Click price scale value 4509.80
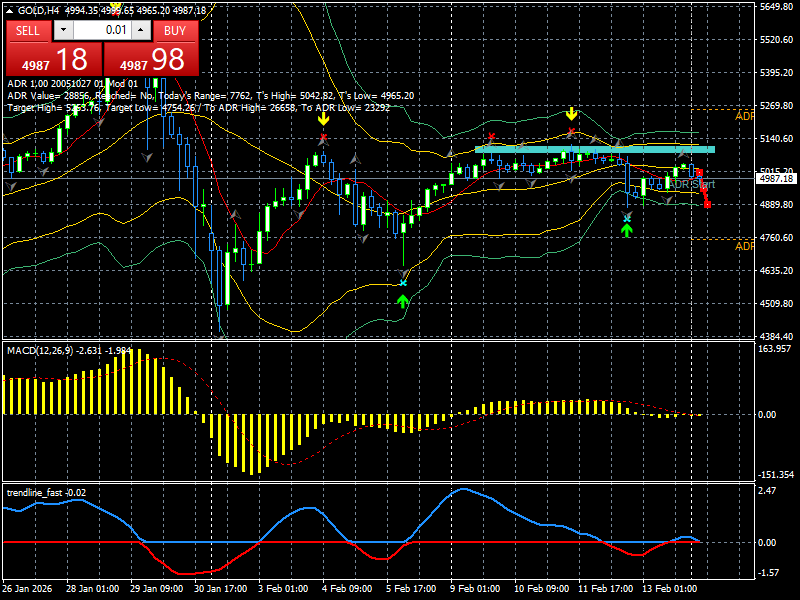800x600 pixels. click(777, 304)
